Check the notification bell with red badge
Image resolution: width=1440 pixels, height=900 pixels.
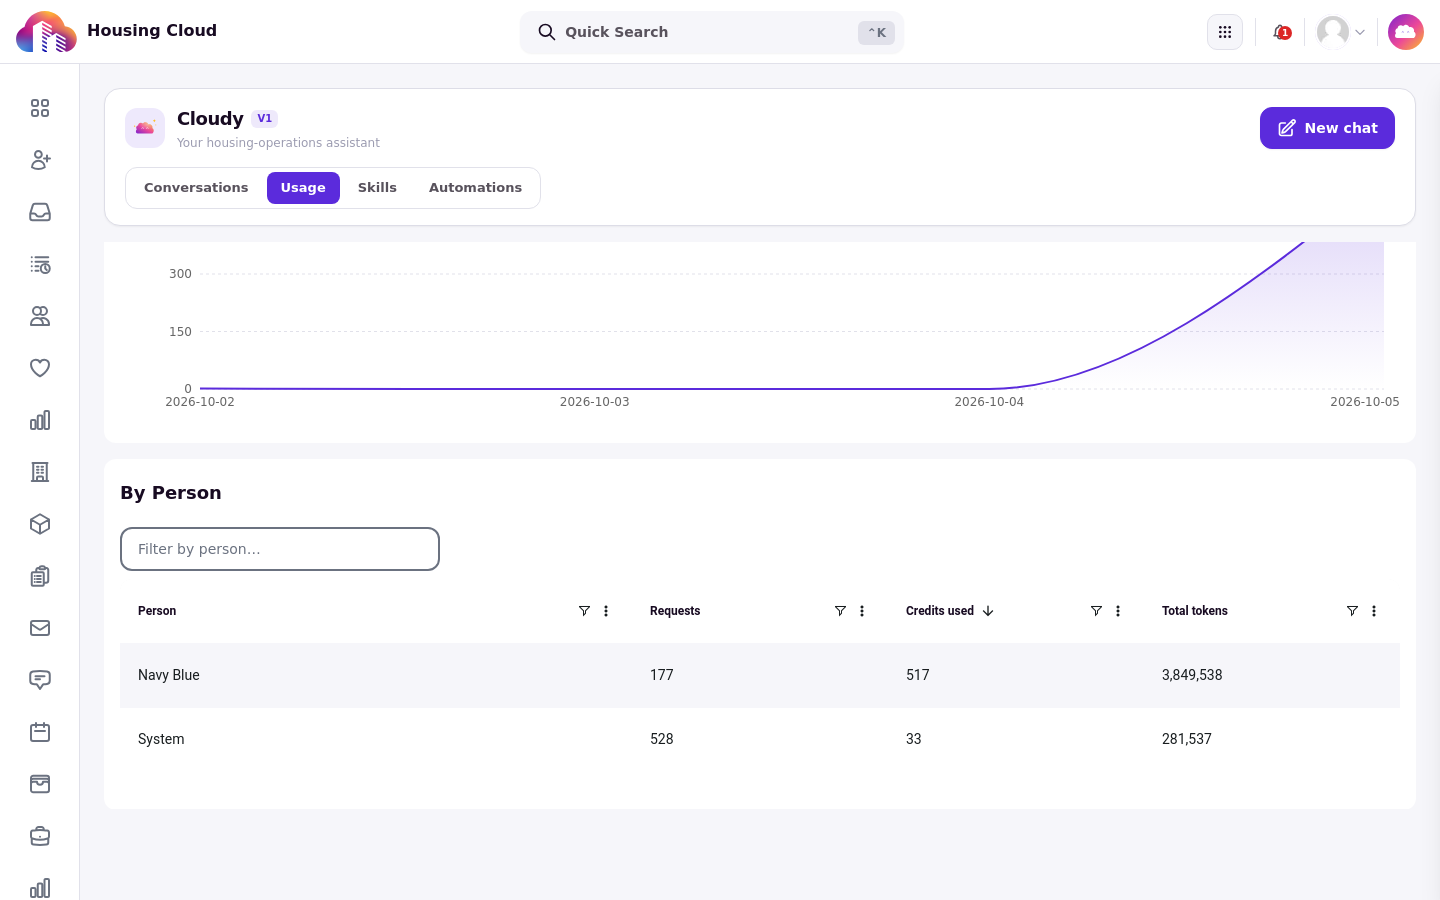[1281, 32]
